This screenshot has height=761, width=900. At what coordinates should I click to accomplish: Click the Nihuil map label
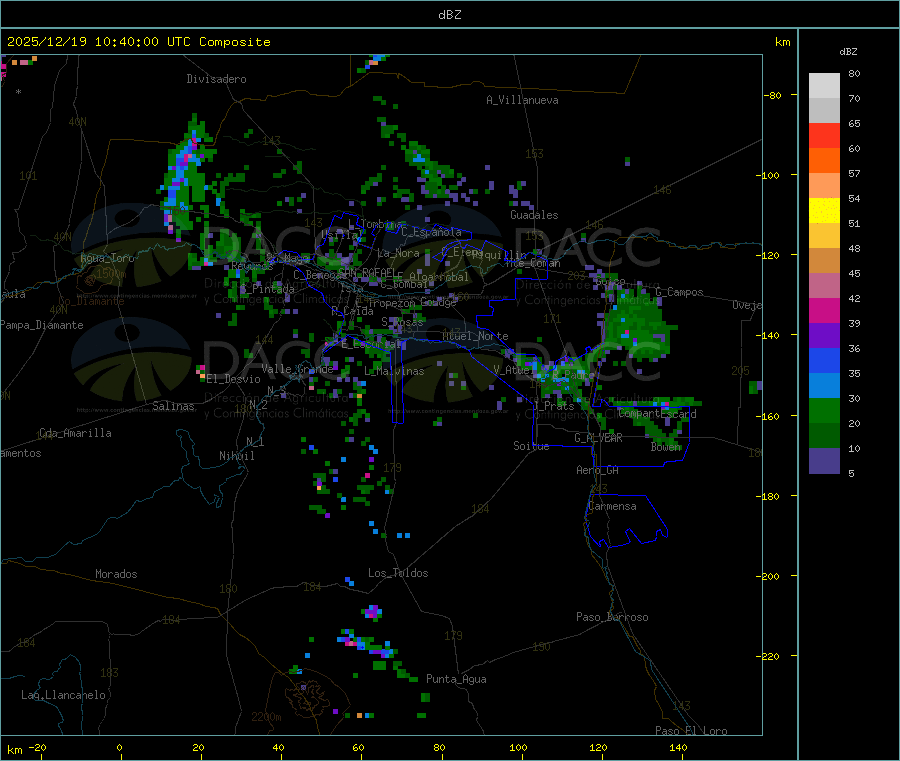236,456
